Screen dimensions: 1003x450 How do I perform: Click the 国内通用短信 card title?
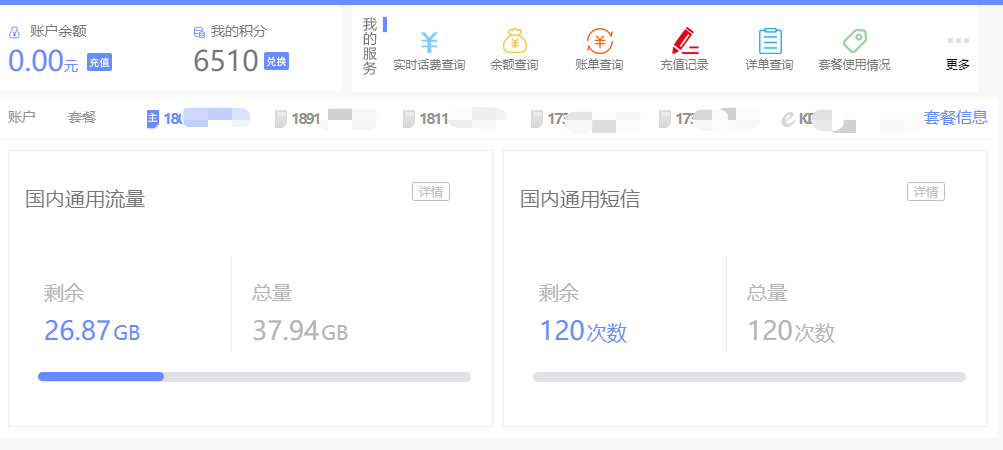580,199
